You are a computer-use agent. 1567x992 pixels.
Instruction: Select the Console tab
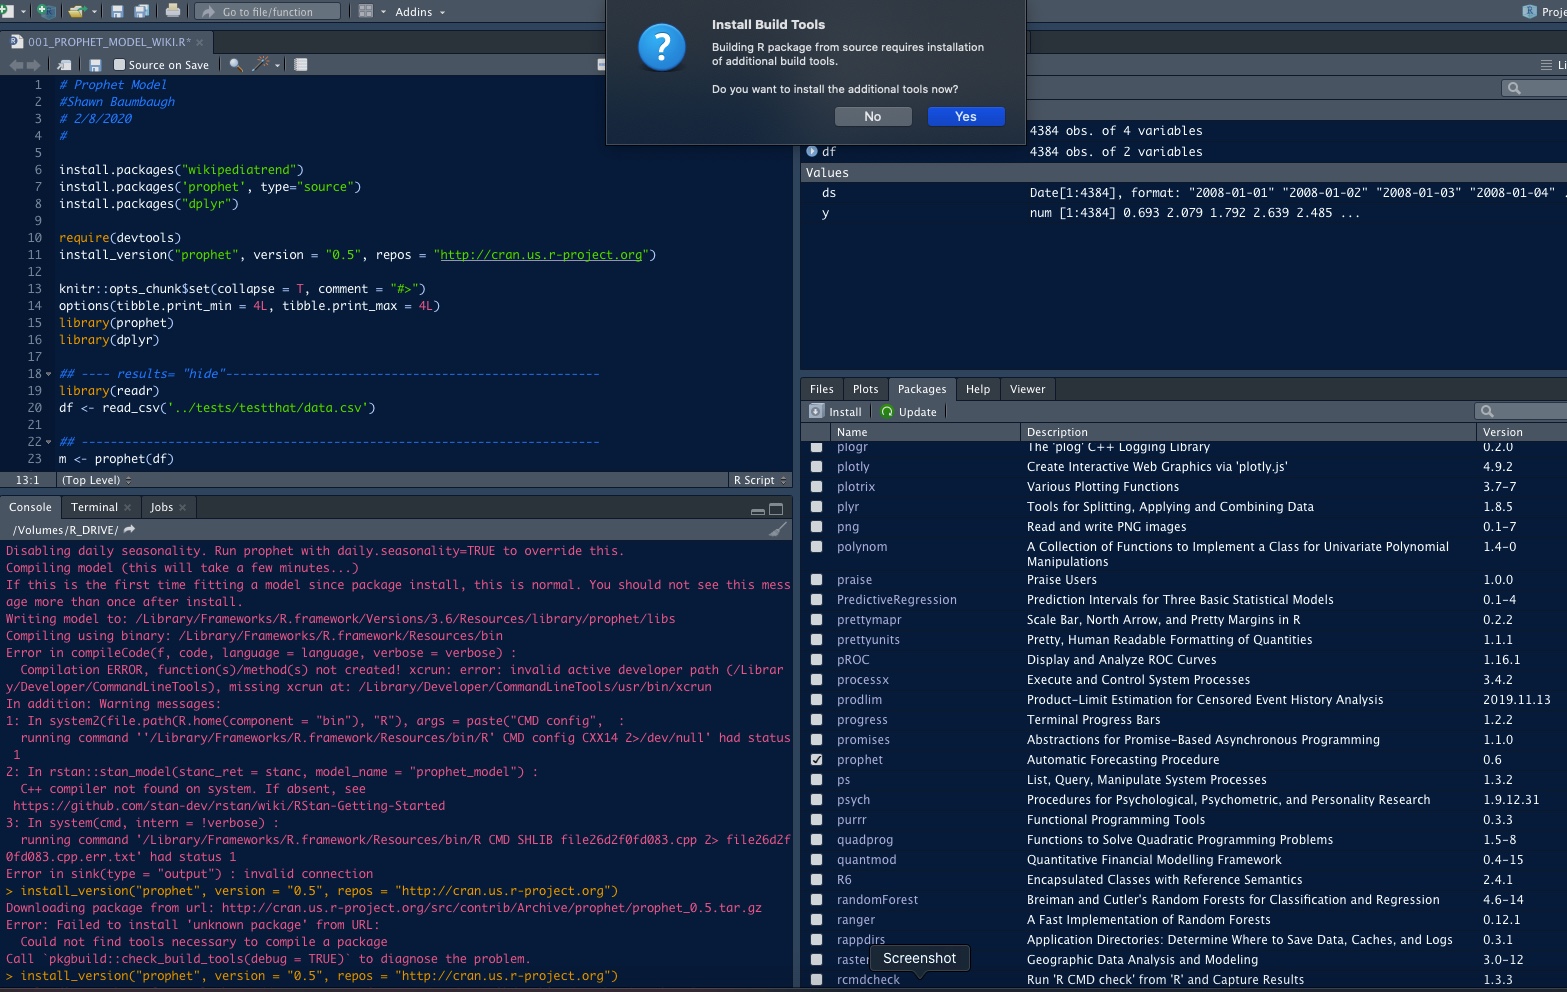click(x=30, y=507)
